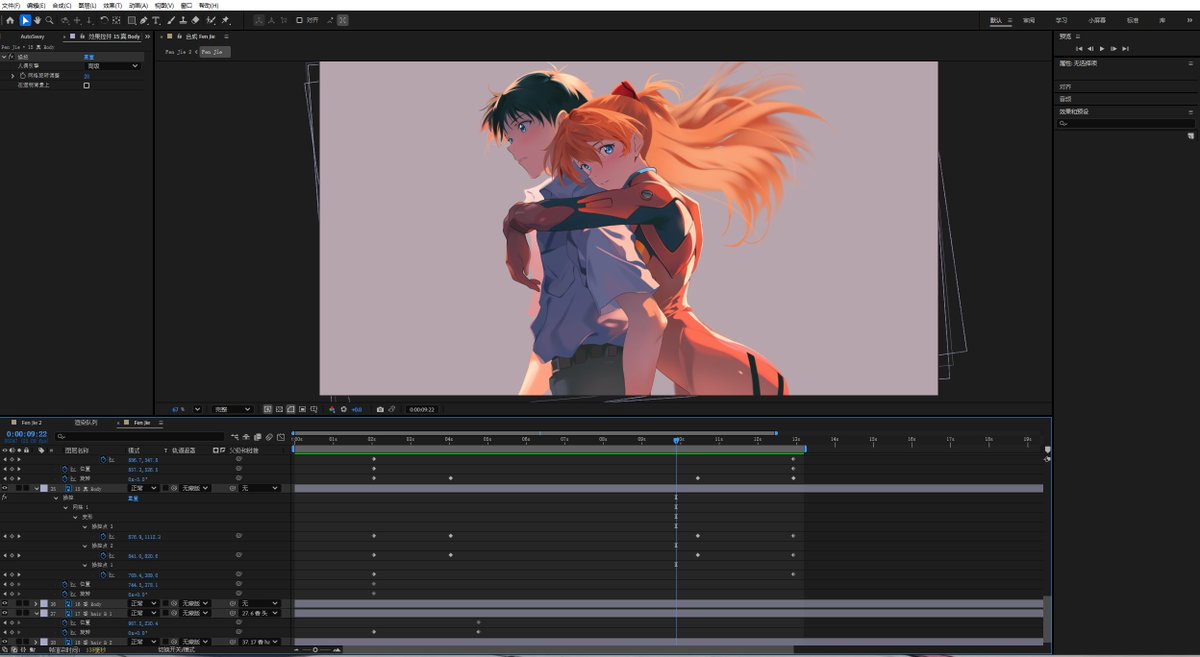Open the Composition menu in the menu bar
Viewport: 1200px width, 657px height.
(62, 5)
